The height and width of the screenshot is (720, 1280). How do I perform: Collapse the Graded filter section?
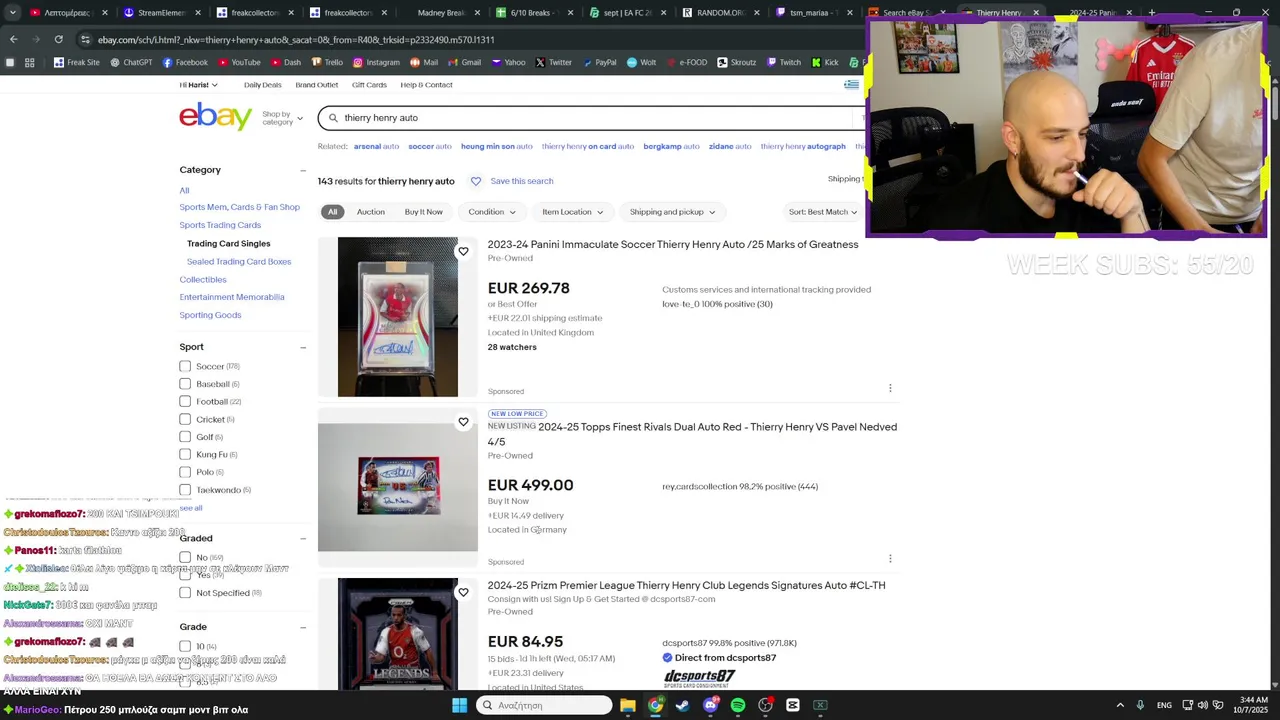point(303,538)
